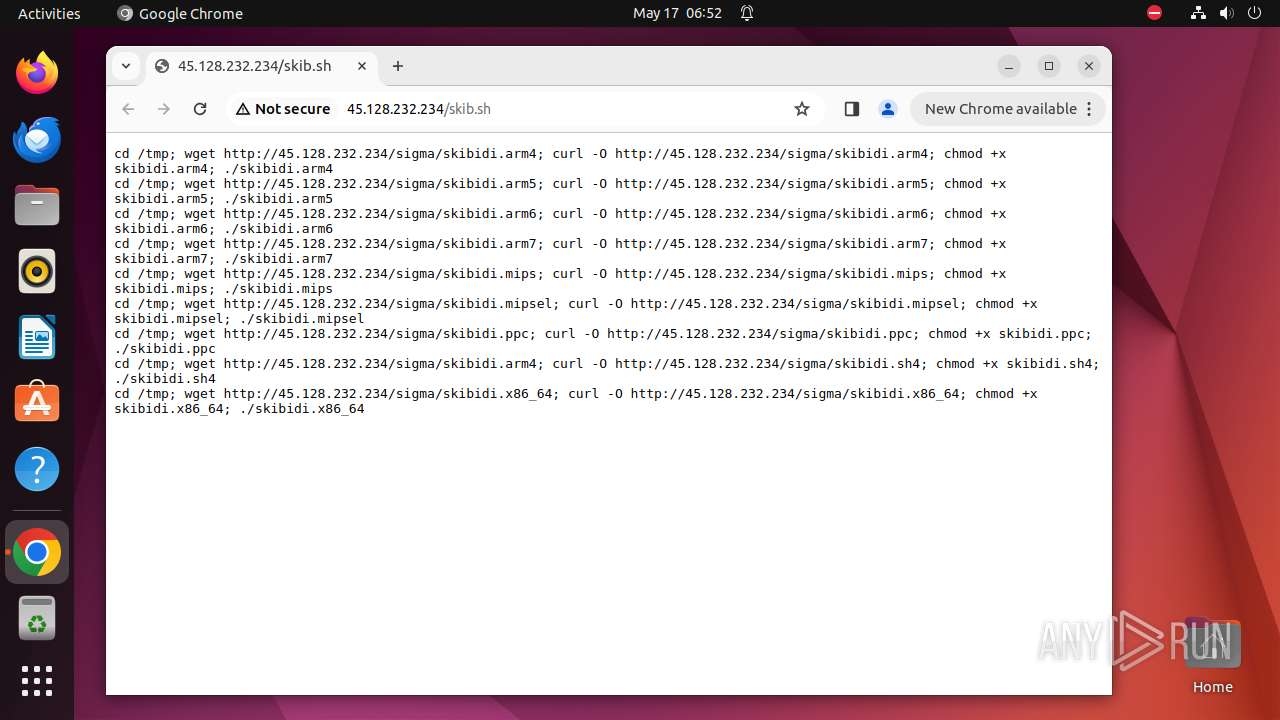Open the Help dock icon

pos(37,469)
